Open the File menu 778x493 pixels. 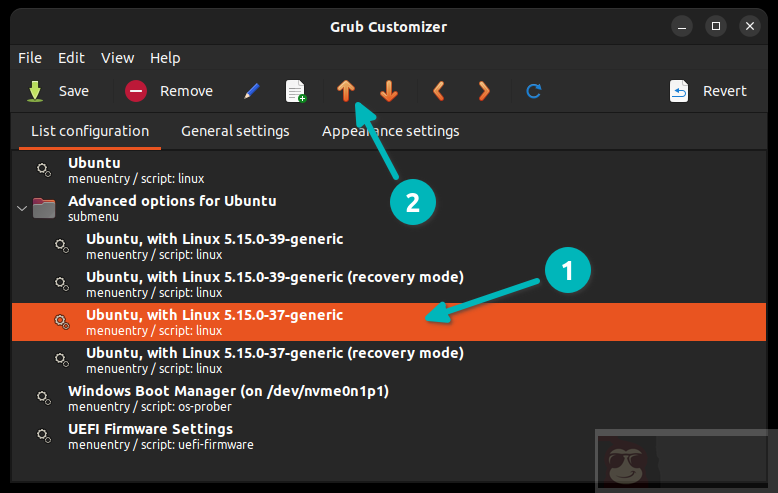30,58
